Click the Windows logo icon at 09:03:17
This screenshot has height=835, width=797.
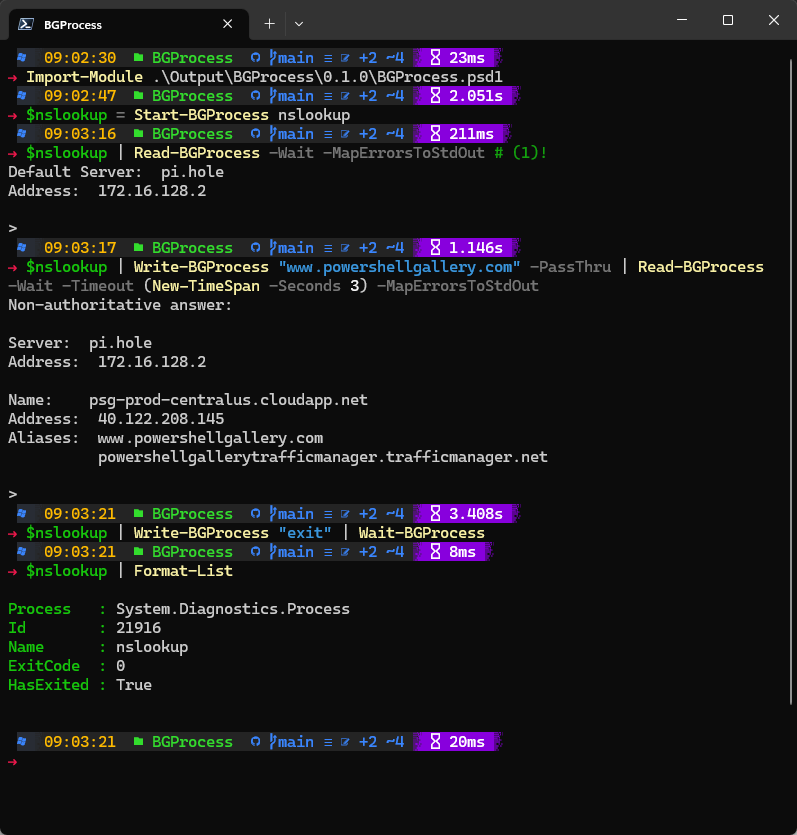point(22,247)
